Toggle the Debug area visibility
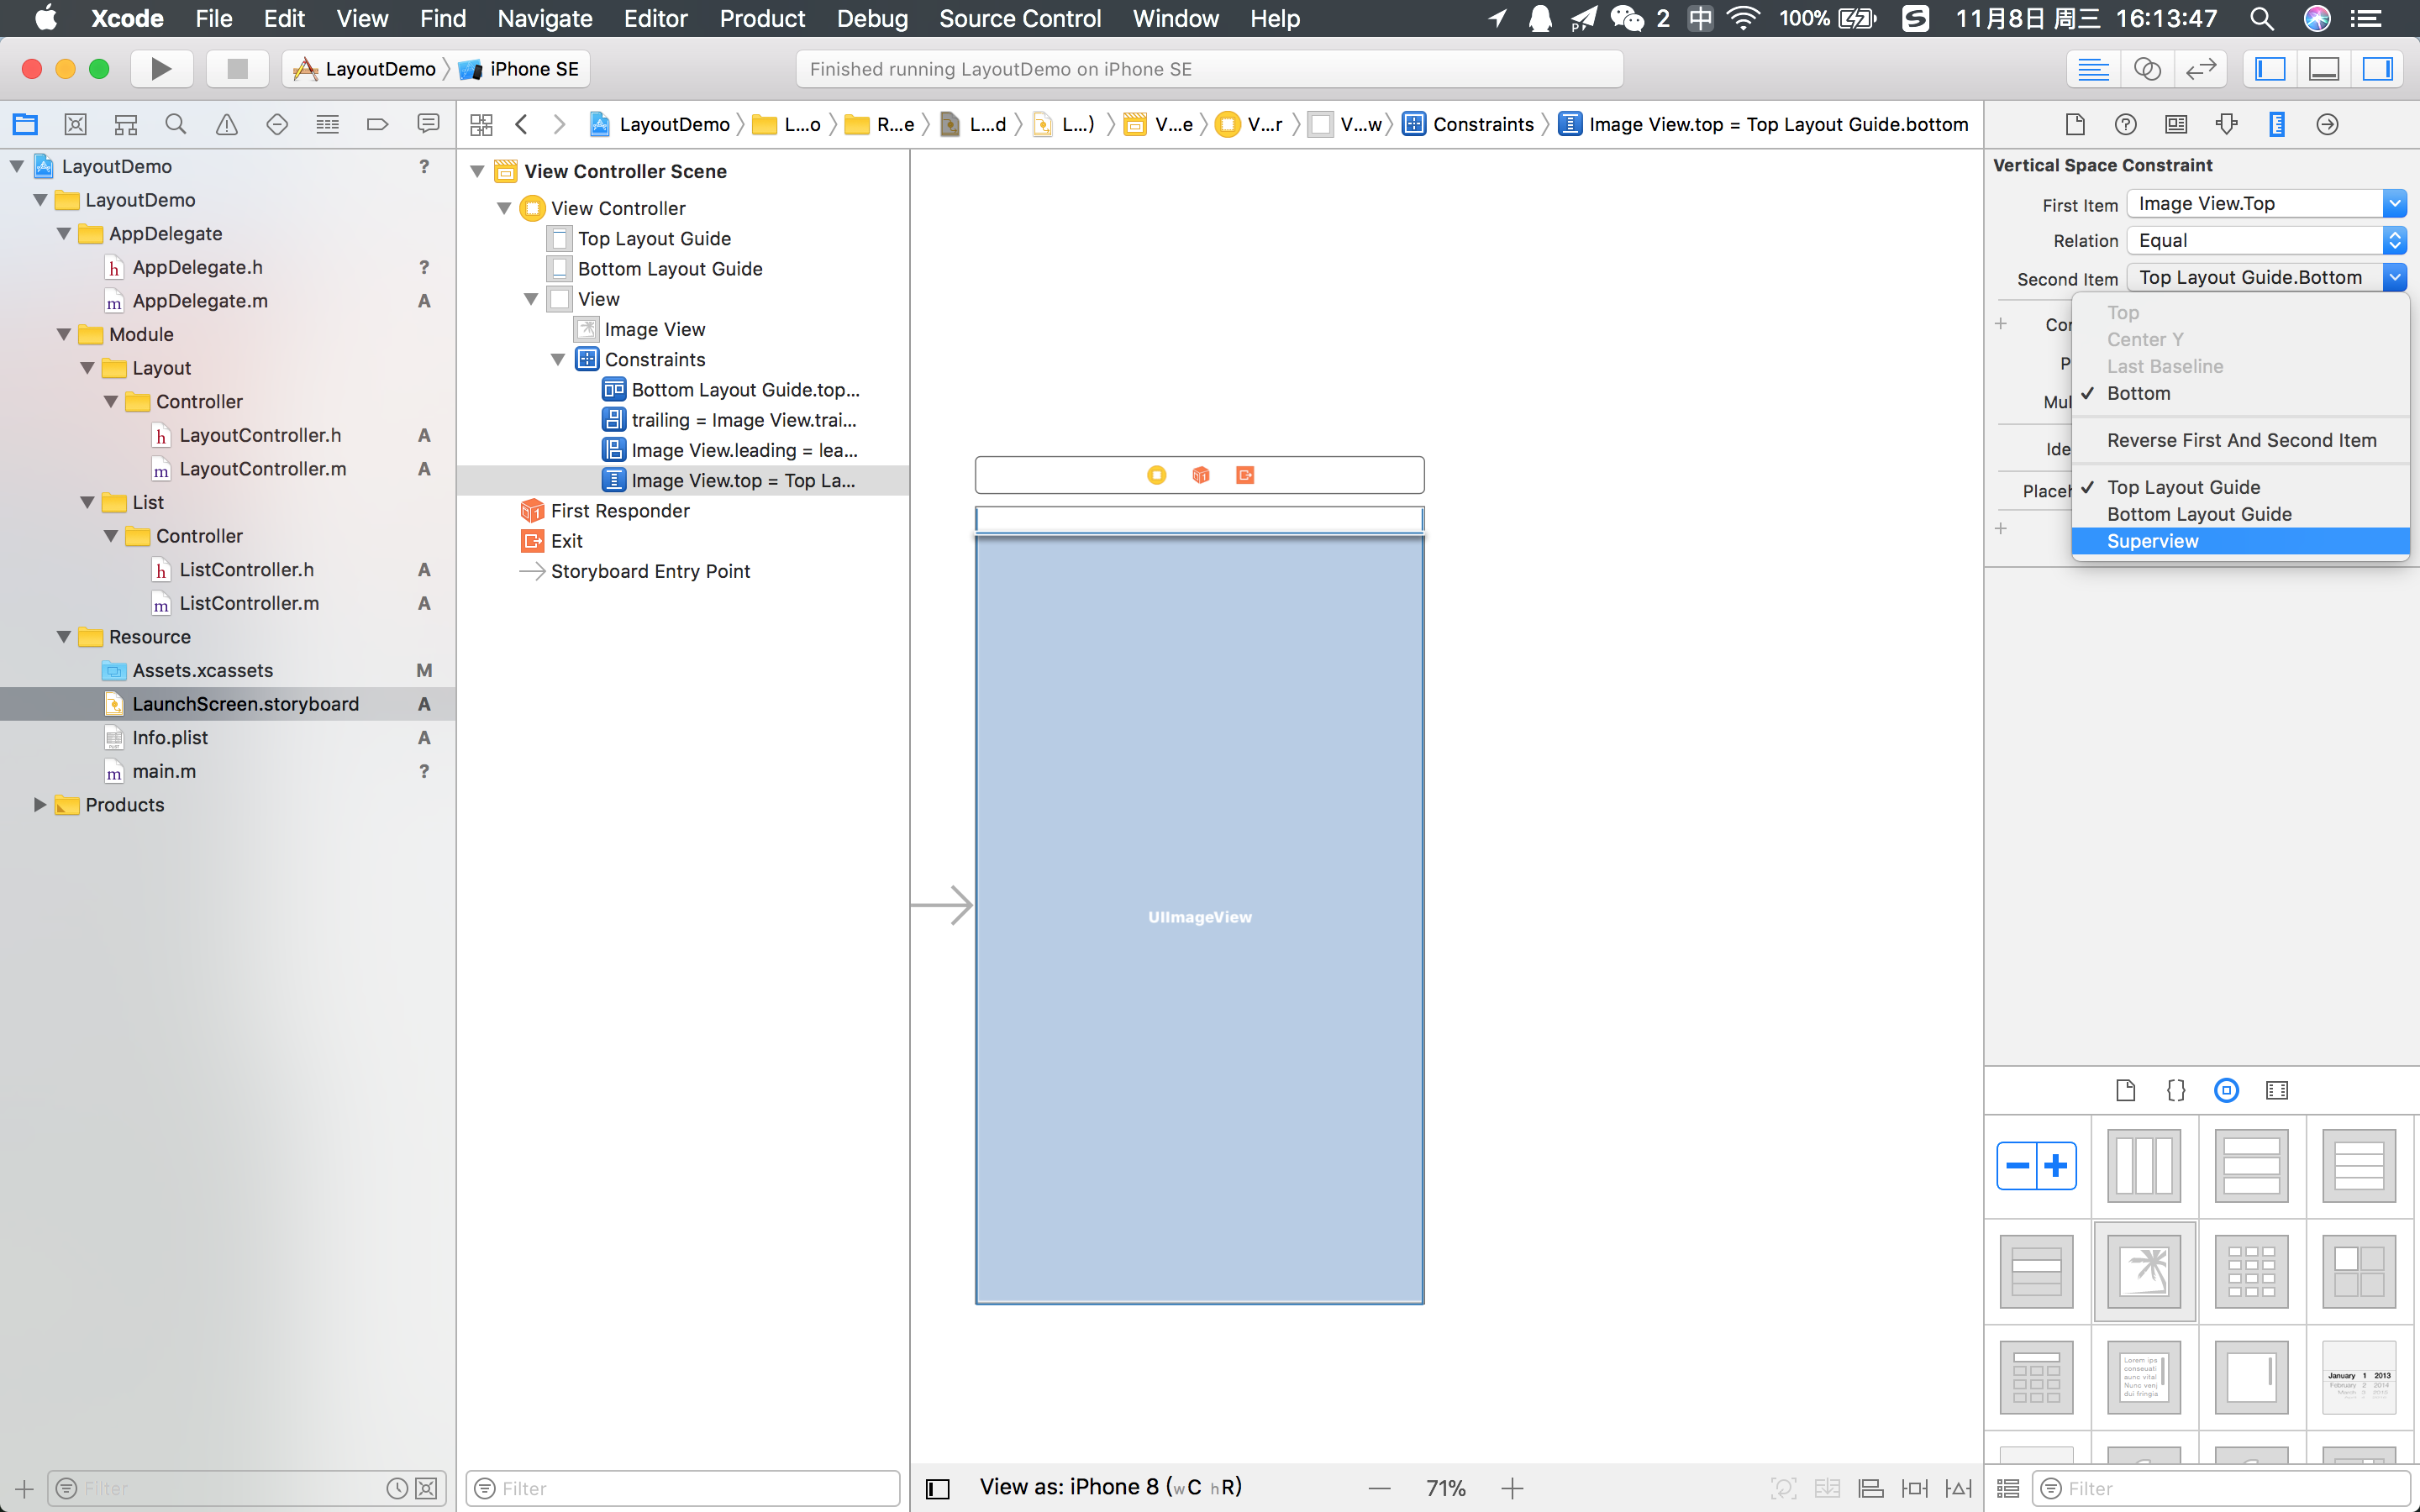This screenshot has height=1512, width=2420. 2323,69
